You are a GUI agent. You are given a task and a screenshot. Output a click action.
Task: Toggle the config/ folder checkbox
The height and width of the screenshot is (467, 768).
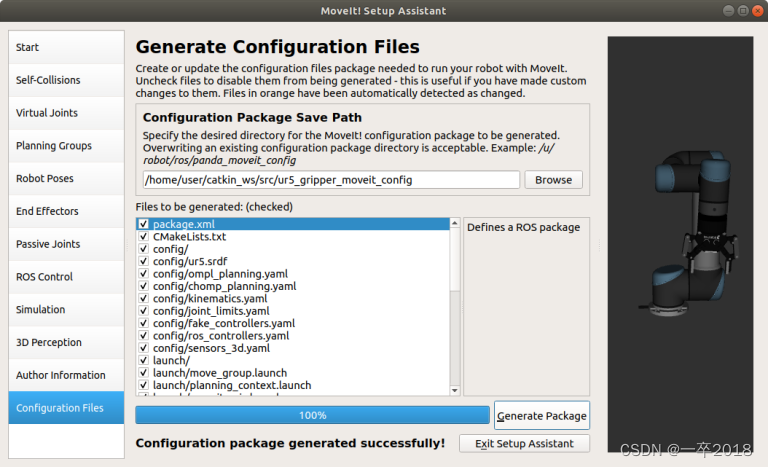[x=144, y=249]
